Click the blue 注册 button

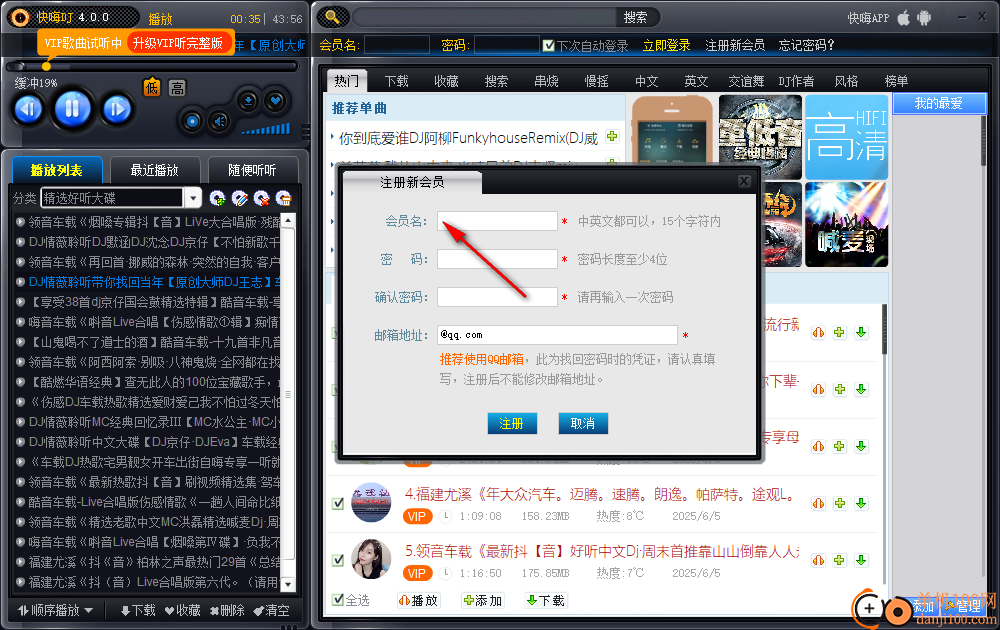(512, 423)
